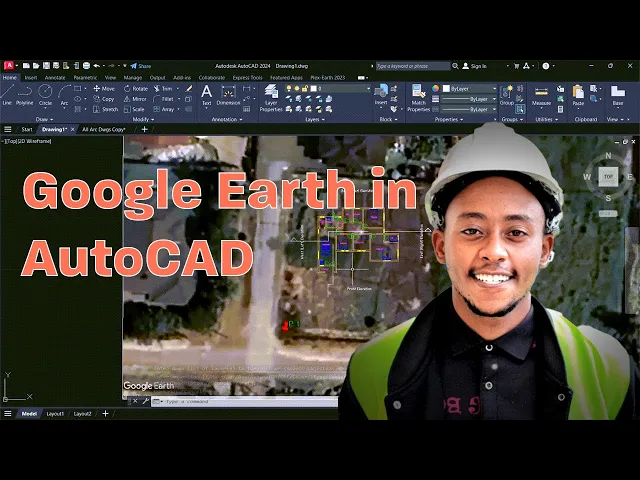Click the Insert block icon
Screen dimensions: 640x480
tap(381, 96)
